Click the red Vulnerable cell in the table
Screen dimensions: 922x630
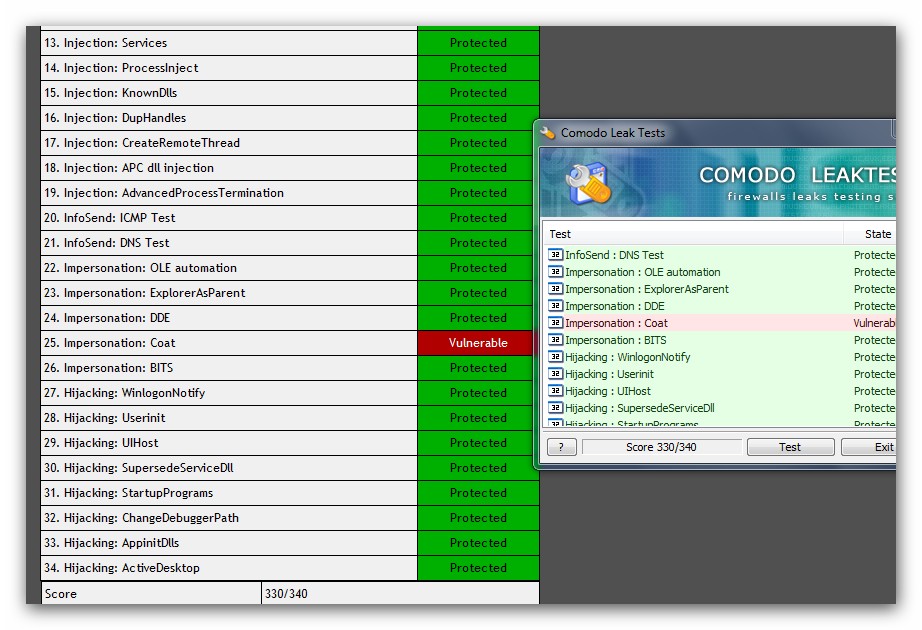pos(478,343)
